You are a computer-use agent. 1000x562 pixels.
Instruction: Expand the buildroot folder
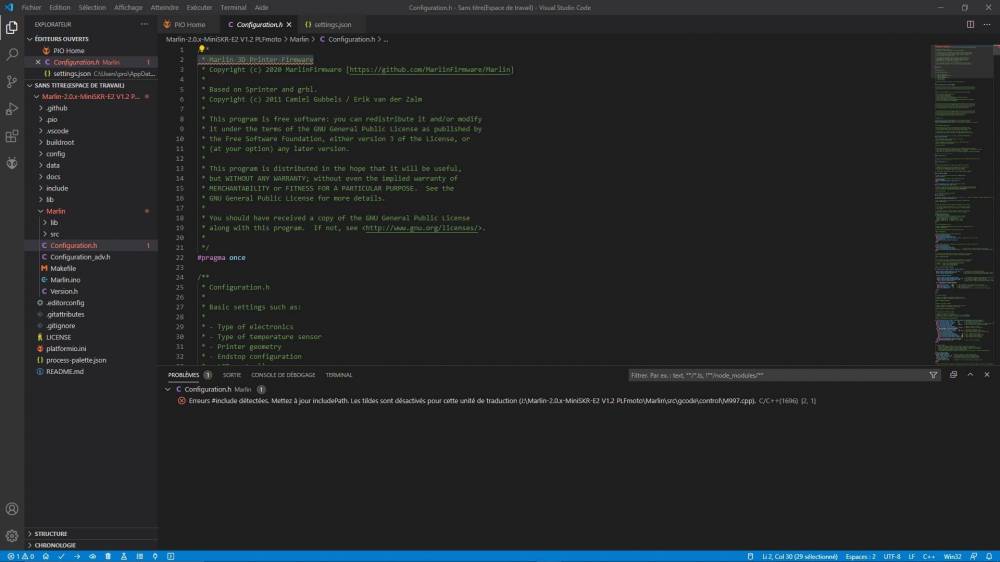[41, 142]
